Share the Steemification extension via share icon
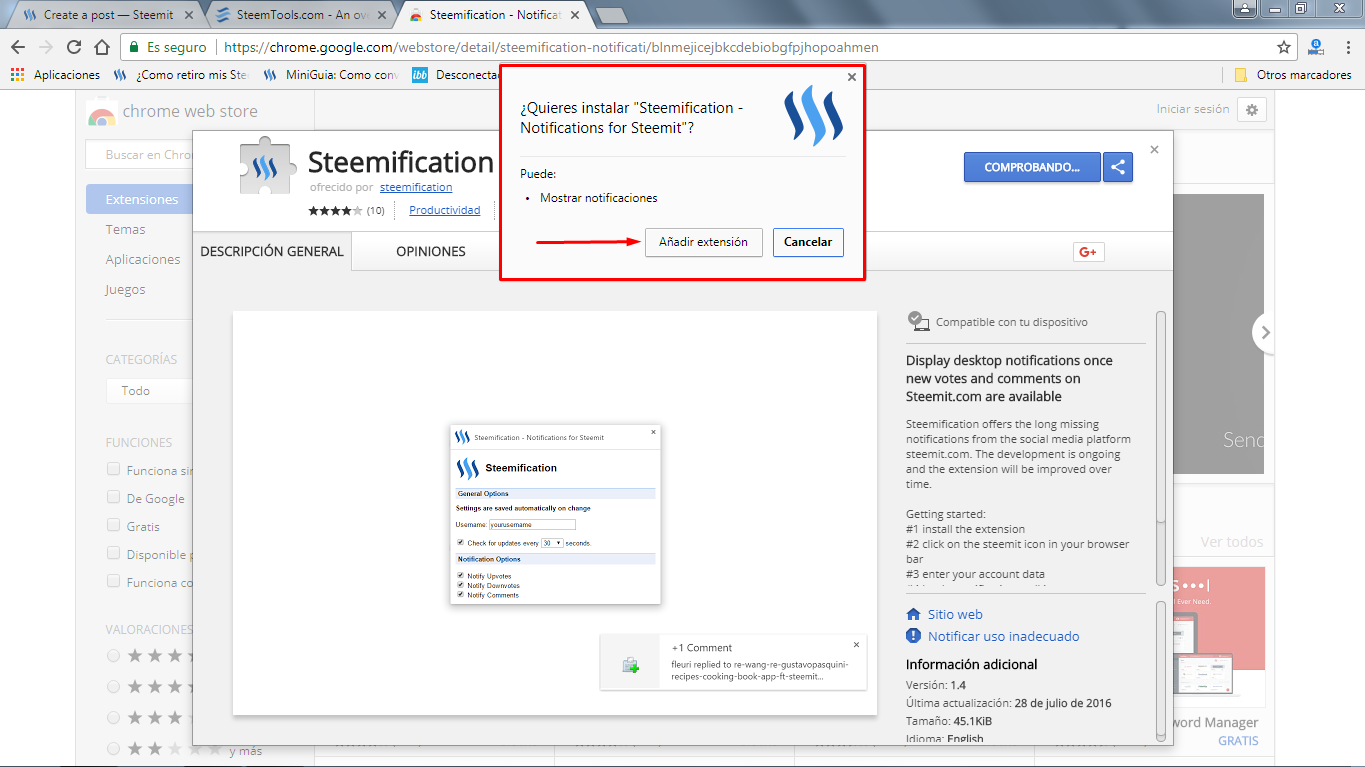The height and width of the screenshot is (767, 1365). pyautogui.click(x=1118, y=167)
